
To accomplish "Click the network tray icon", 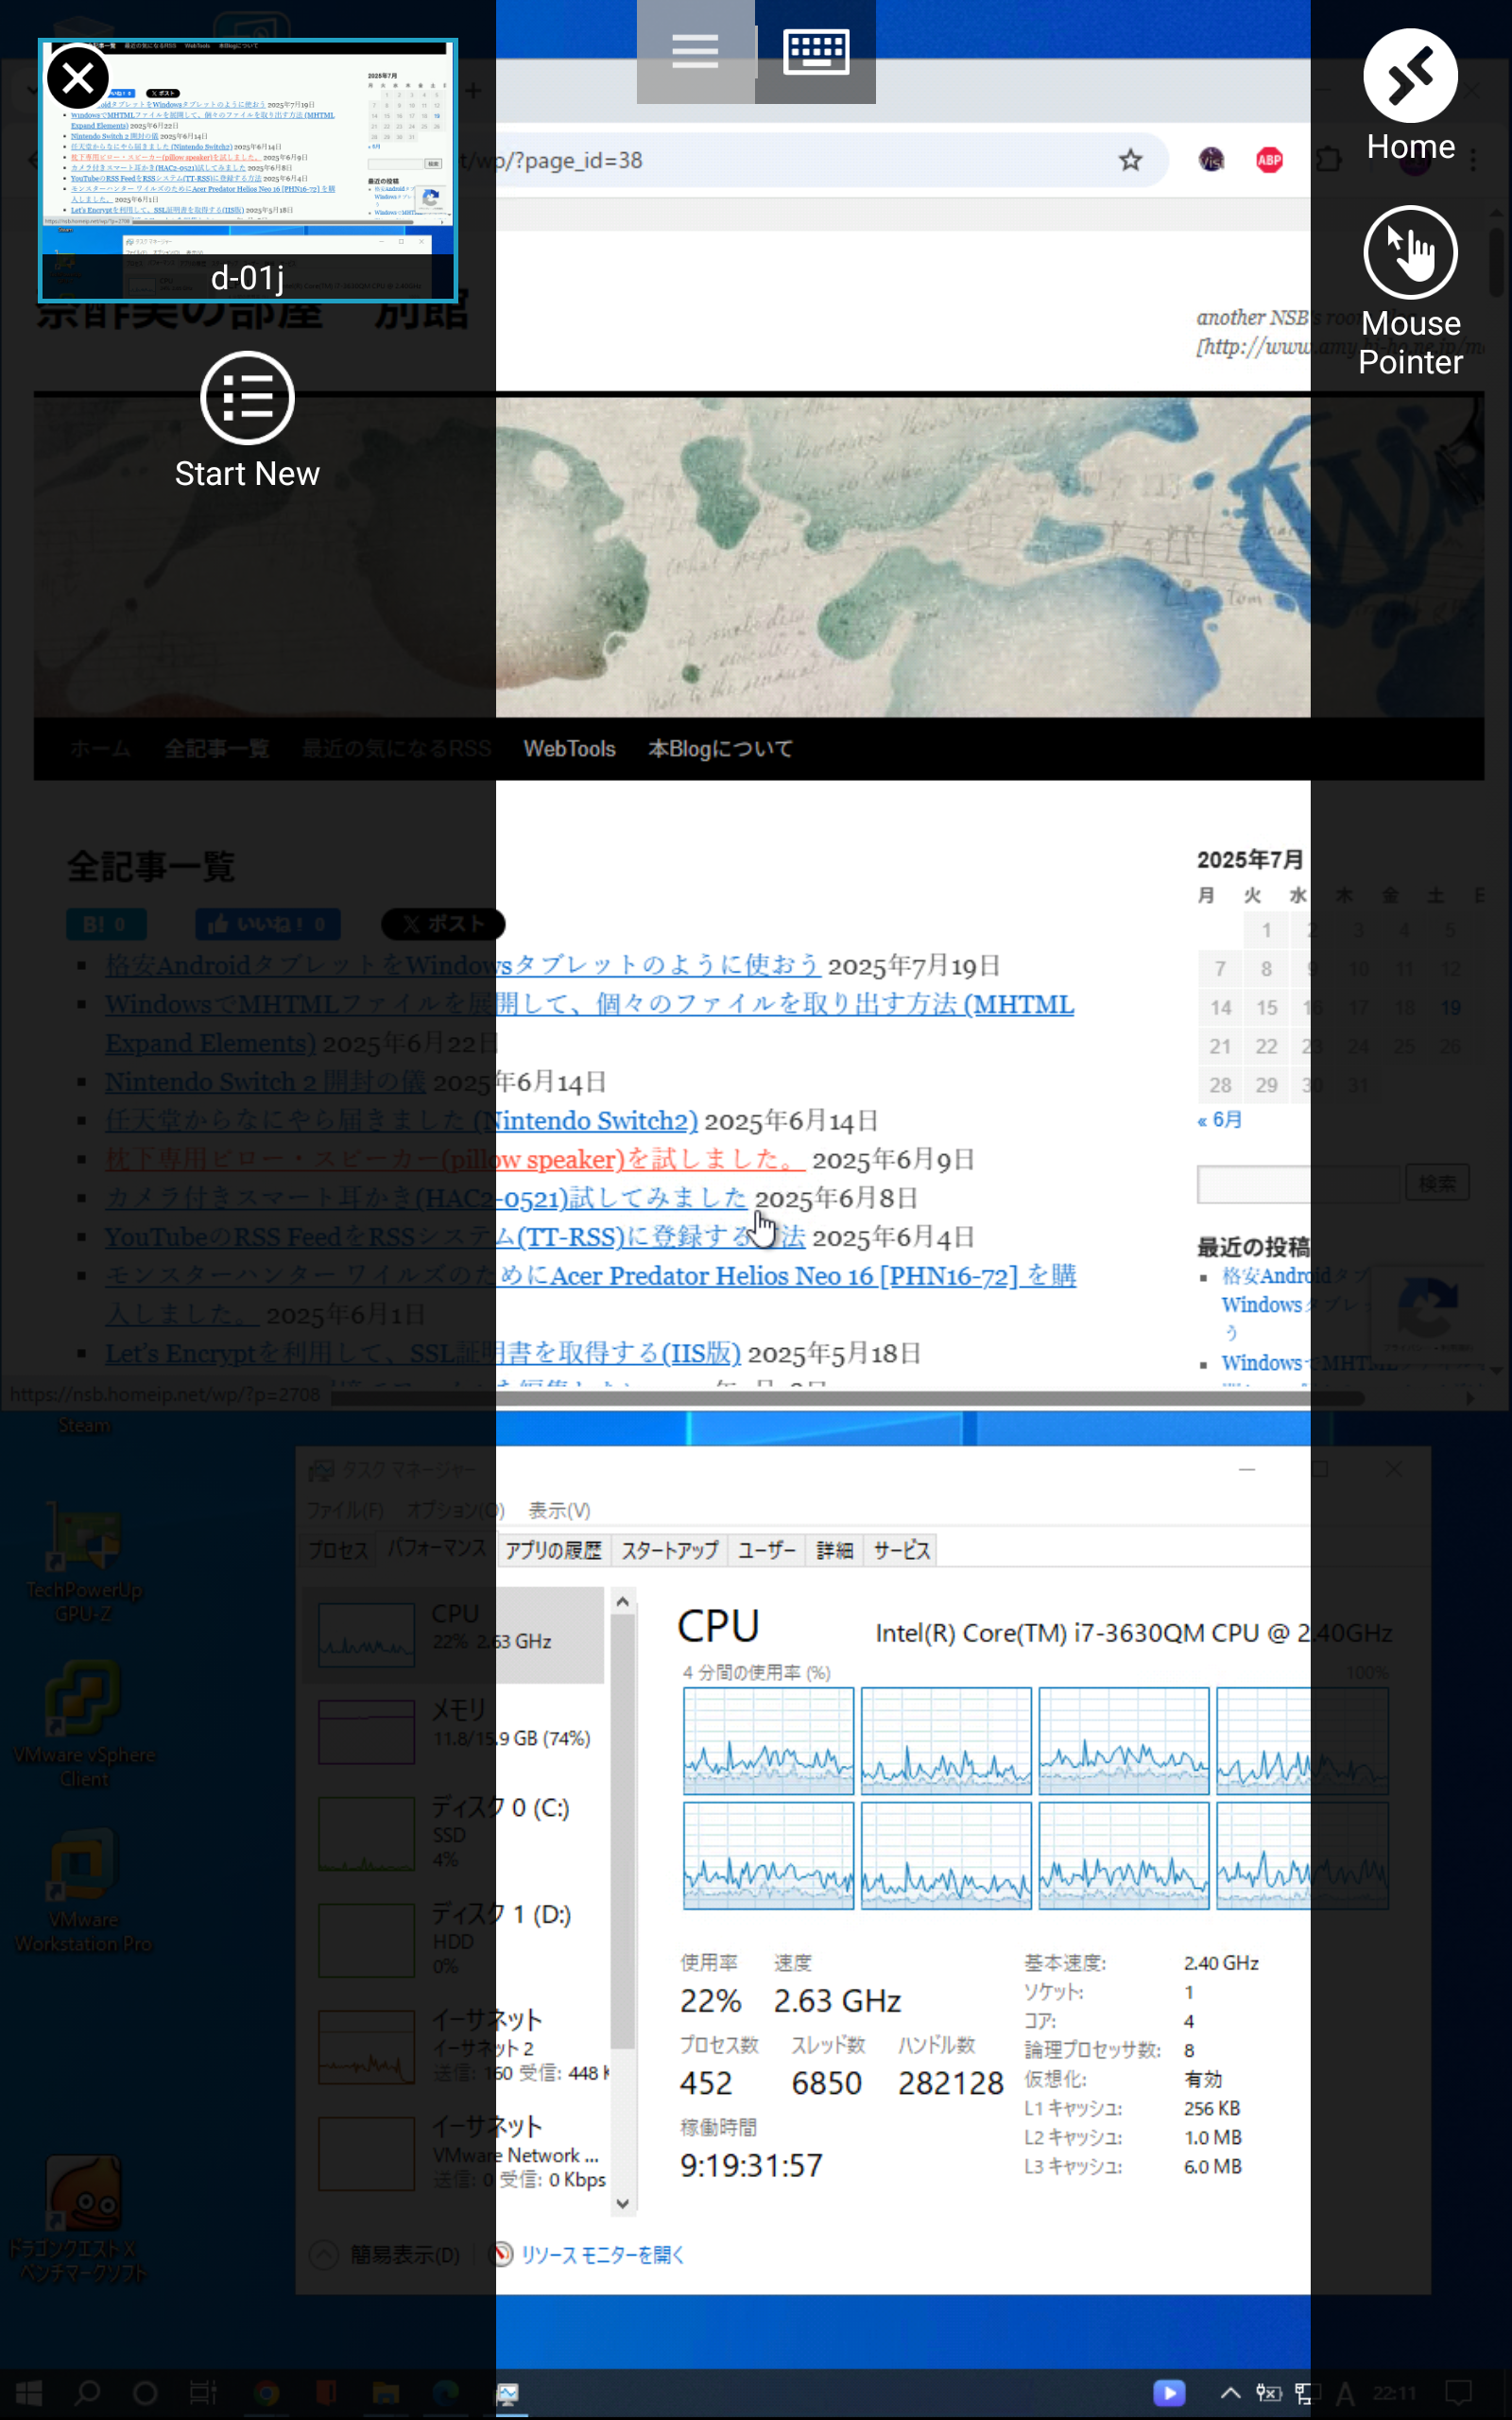I will pos(1306,2393).
